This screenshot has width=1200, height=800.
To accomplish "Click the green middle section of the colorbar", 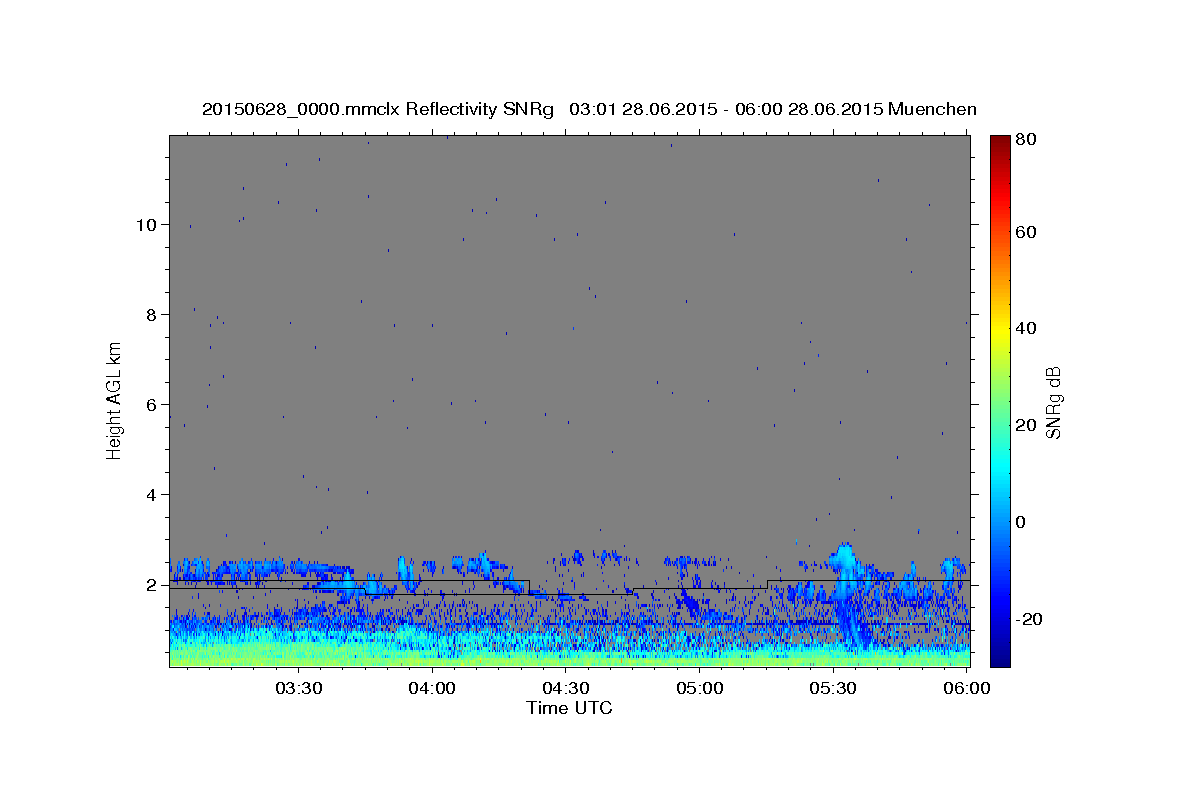I will pos(1000,400).
